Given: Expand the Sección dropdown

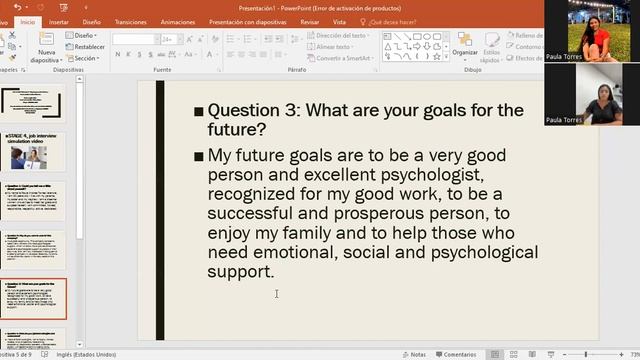Looking at the screenshot, I should (x=83, y=58).
